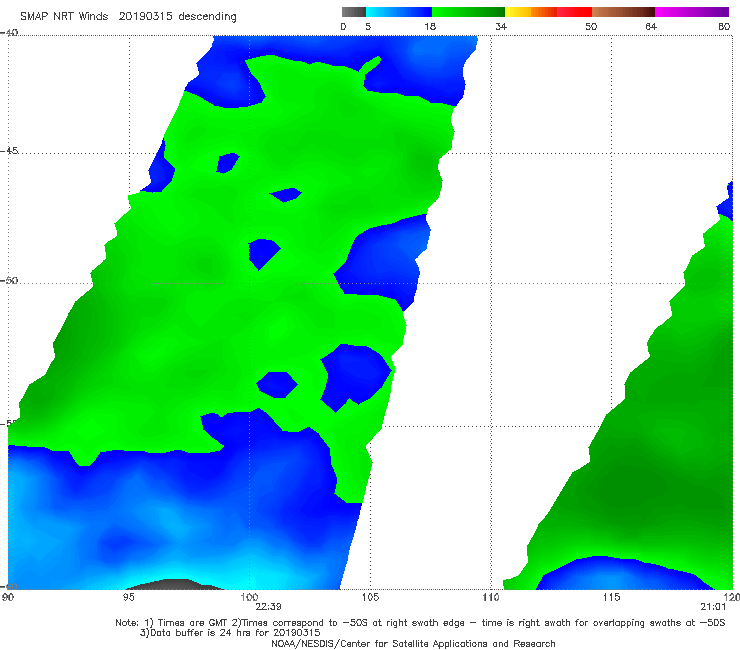Click the longitude axis label '105'
Viewport: 740px width, 650px height.
tap(370, 598)
